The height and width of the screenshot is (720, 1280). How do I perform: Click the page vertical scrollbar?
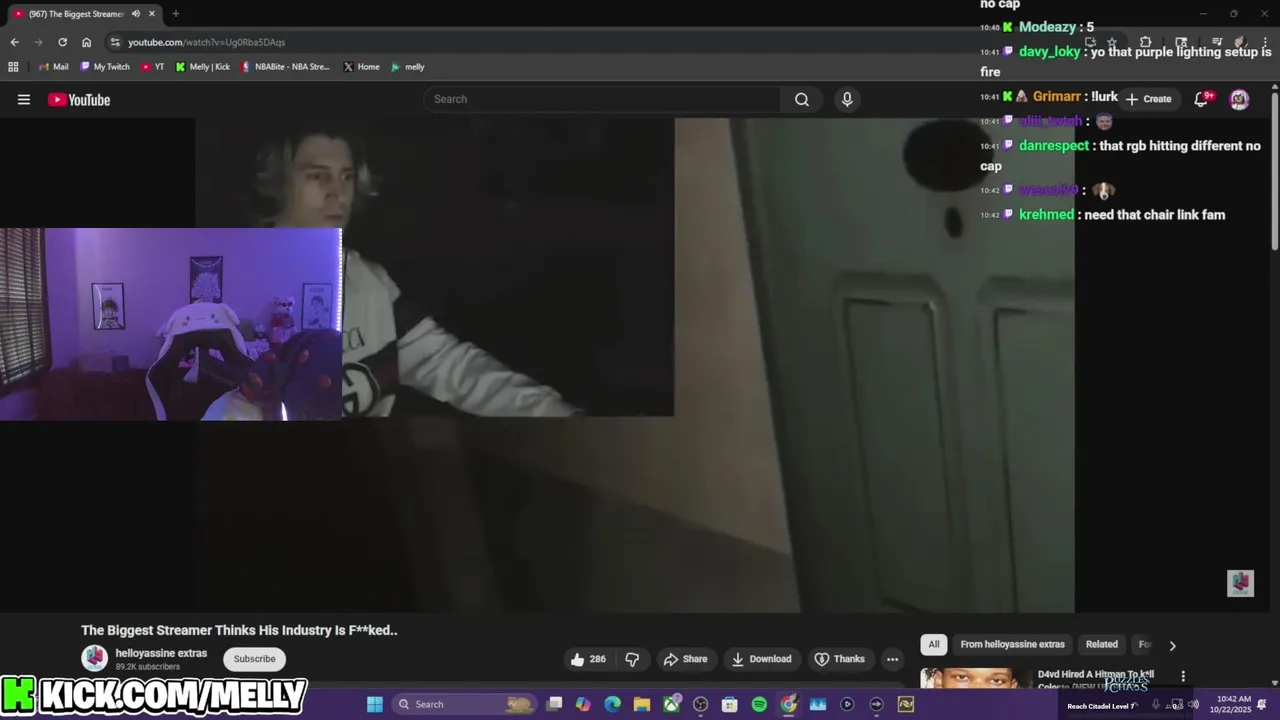pyautogui.click(x=1275, y=170)
